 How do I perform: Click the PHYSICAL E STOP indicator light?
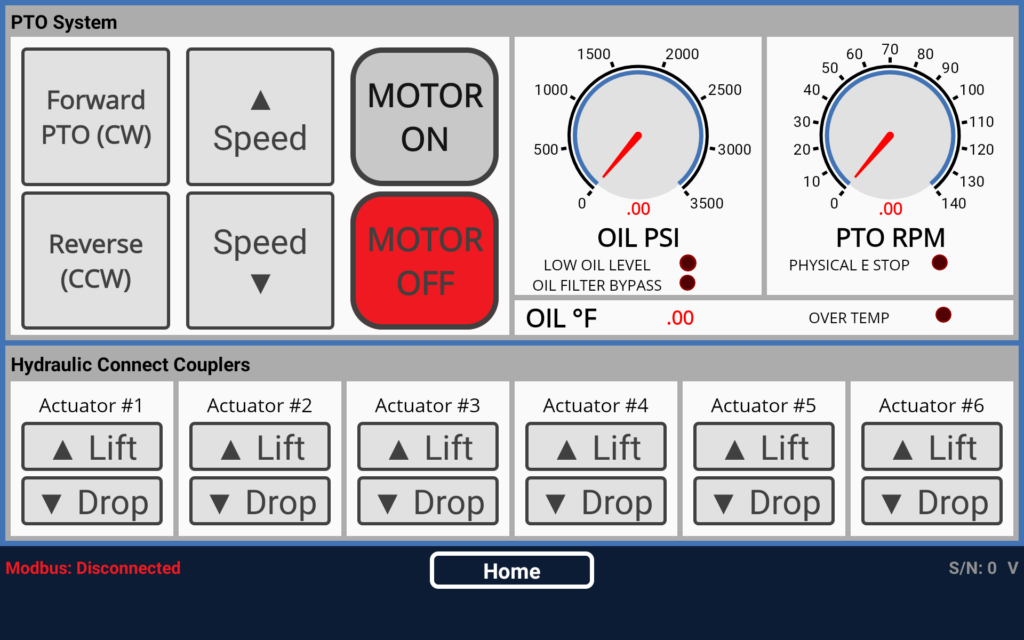click(939, 262)
